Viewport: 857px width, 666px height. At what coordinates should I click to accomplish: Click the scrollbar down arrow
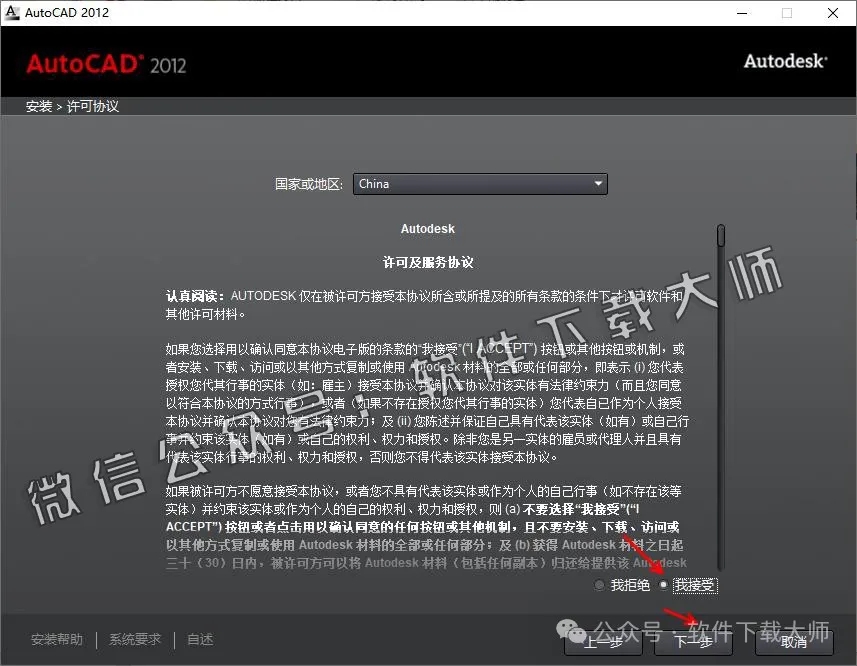720,567
